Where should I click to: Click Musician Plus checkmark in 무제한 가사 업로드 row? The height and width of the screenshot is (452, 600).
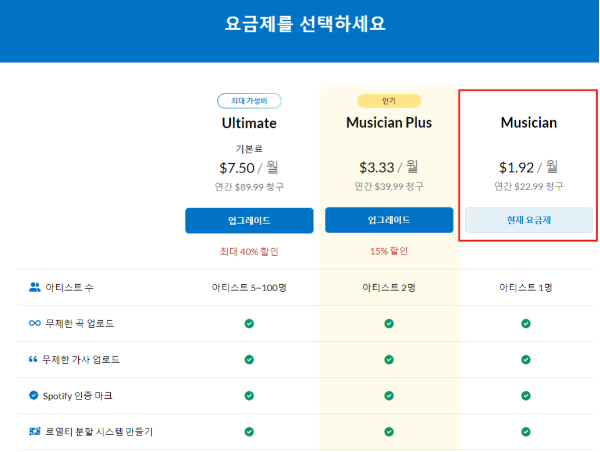[x=389, y=360]
